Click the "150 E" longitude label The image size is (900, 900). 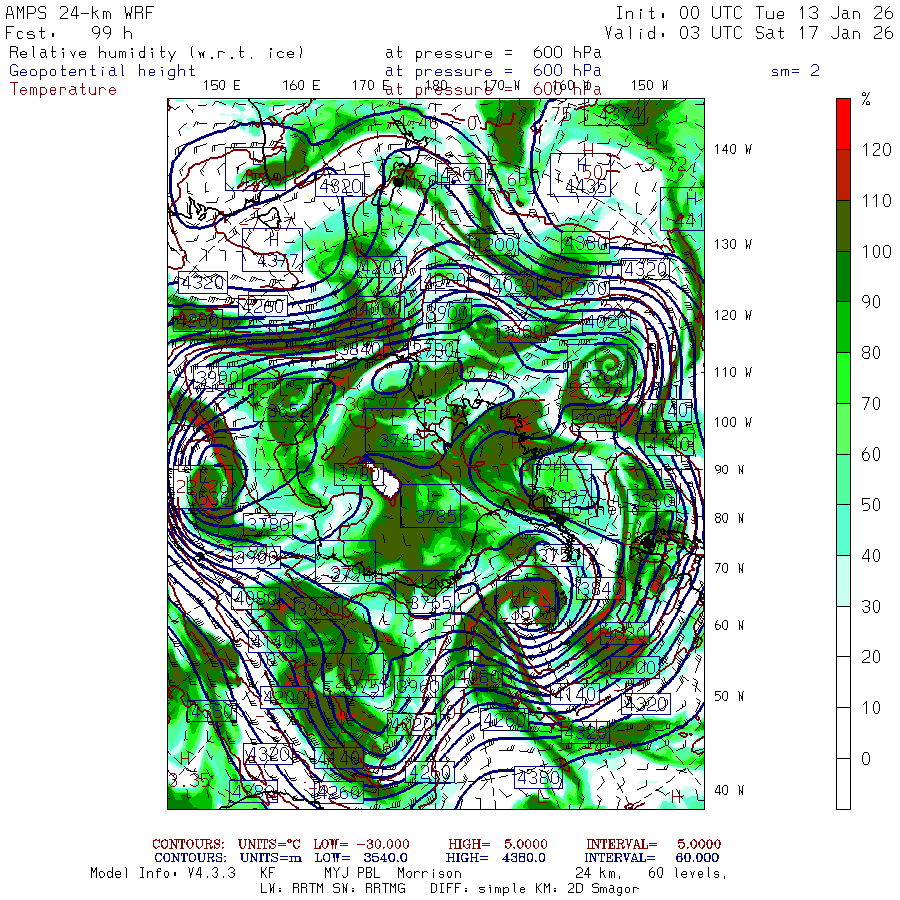coord(221,86)
